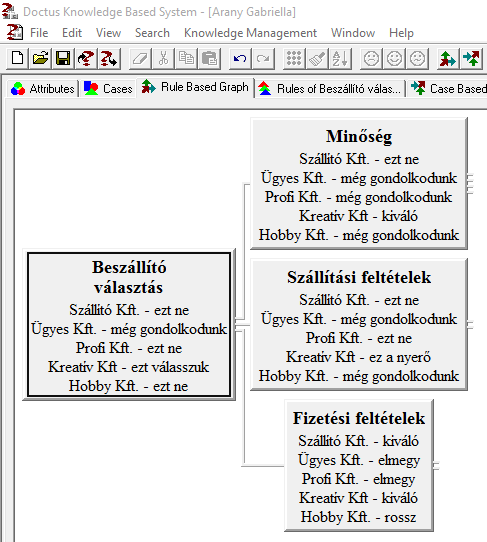The width and height of the screenshot is (487, 542).
Task: Click the Redo arrow icon
Action: [x=263, y=58]
